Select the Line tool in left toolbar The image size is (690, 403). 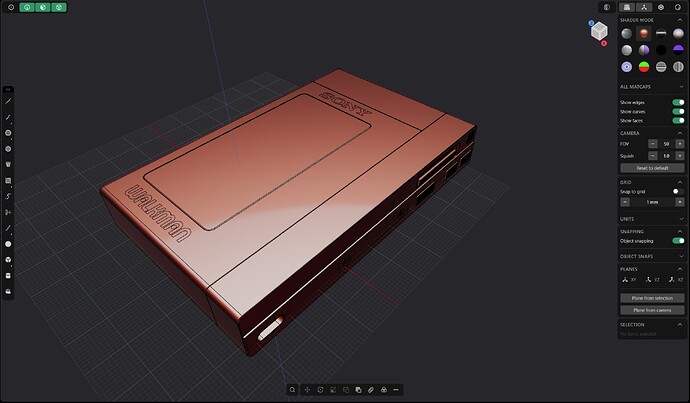pos(8,101)
